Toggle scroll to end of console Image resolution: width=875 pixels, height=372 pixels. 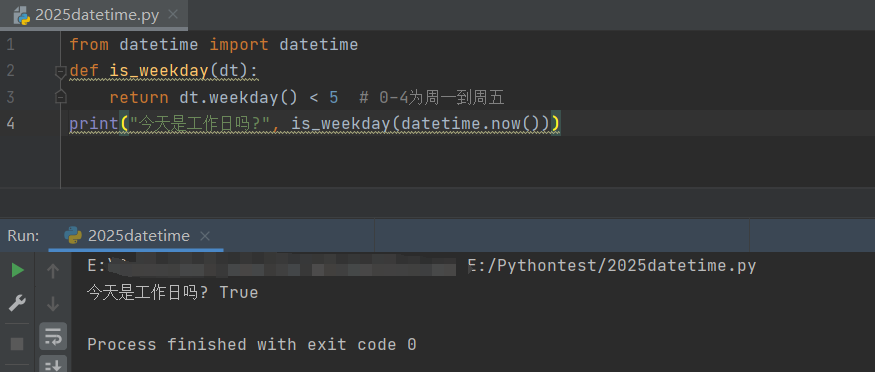[x=53, y=364]
